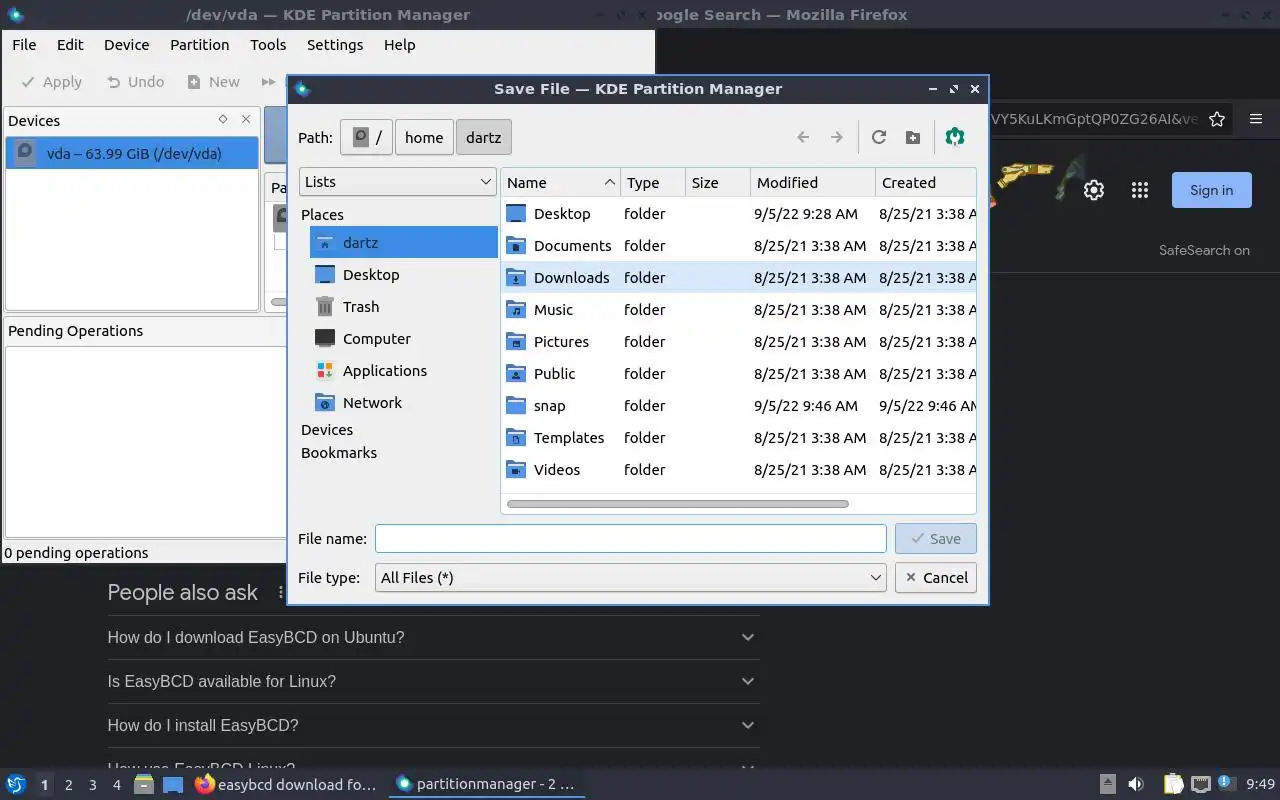Select dartz in Places
Viewport: 1280px width, 800px height.
point(404,242)
